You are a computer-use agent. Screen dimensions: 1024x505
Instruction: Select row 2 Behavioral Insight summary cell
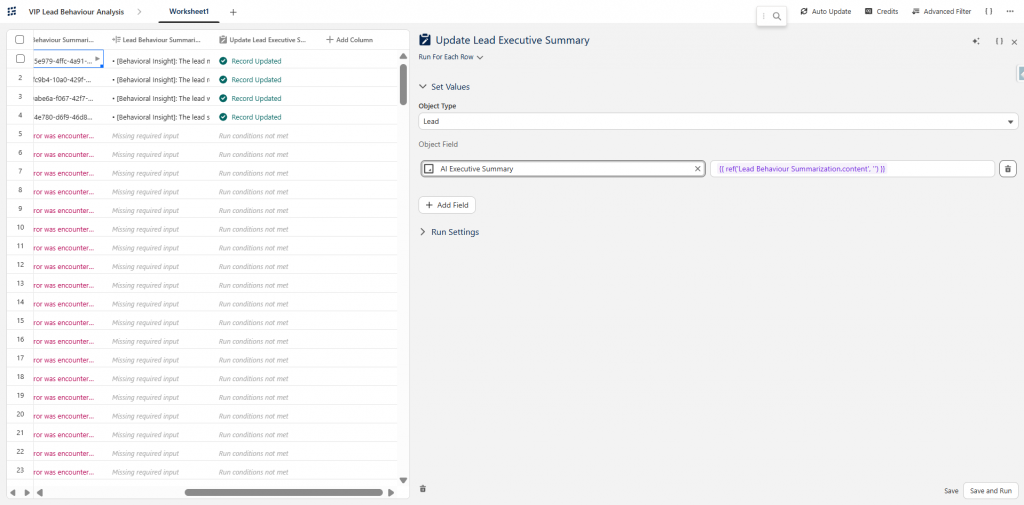(161, 80)
